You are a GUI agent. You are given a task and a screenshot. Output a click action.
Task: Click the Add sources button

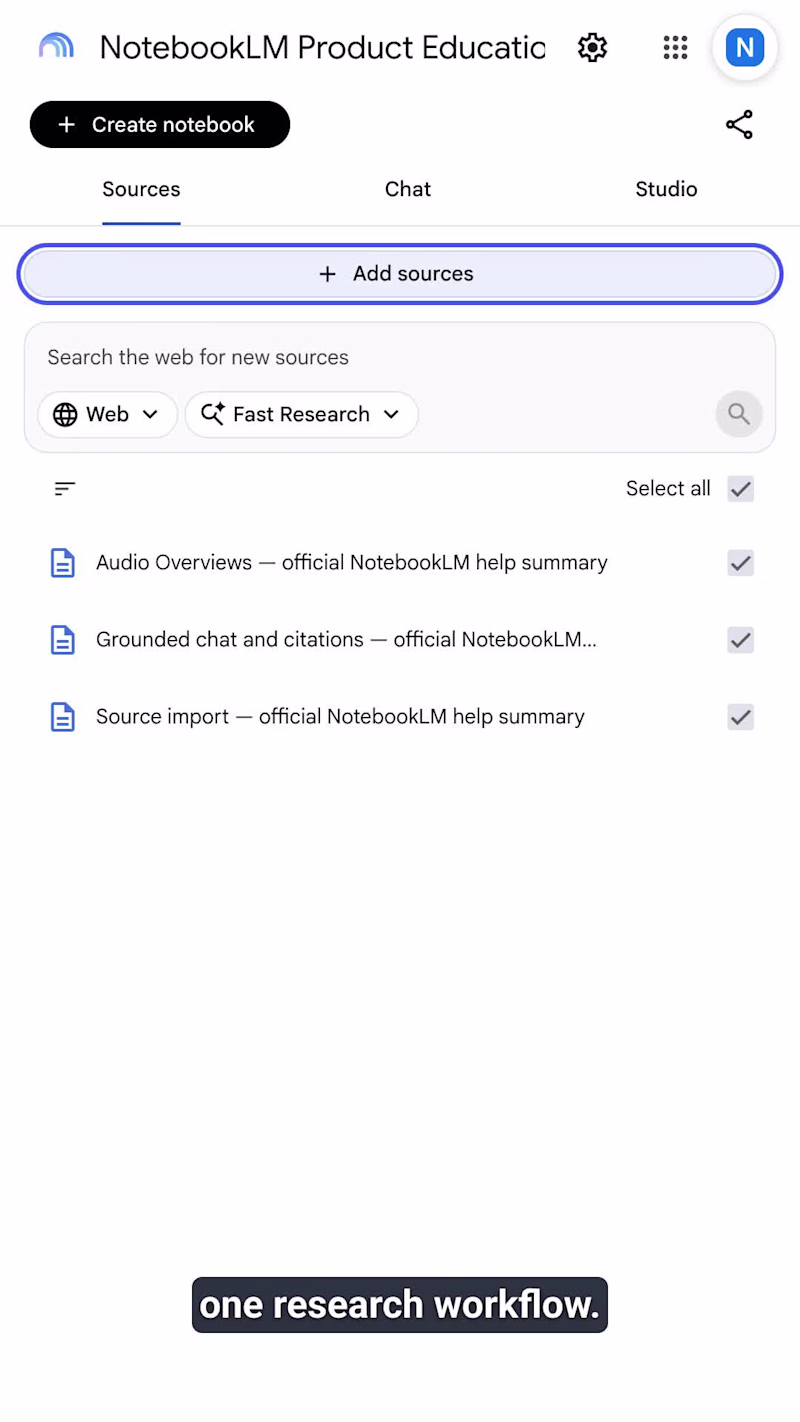(x=400, y=274)
